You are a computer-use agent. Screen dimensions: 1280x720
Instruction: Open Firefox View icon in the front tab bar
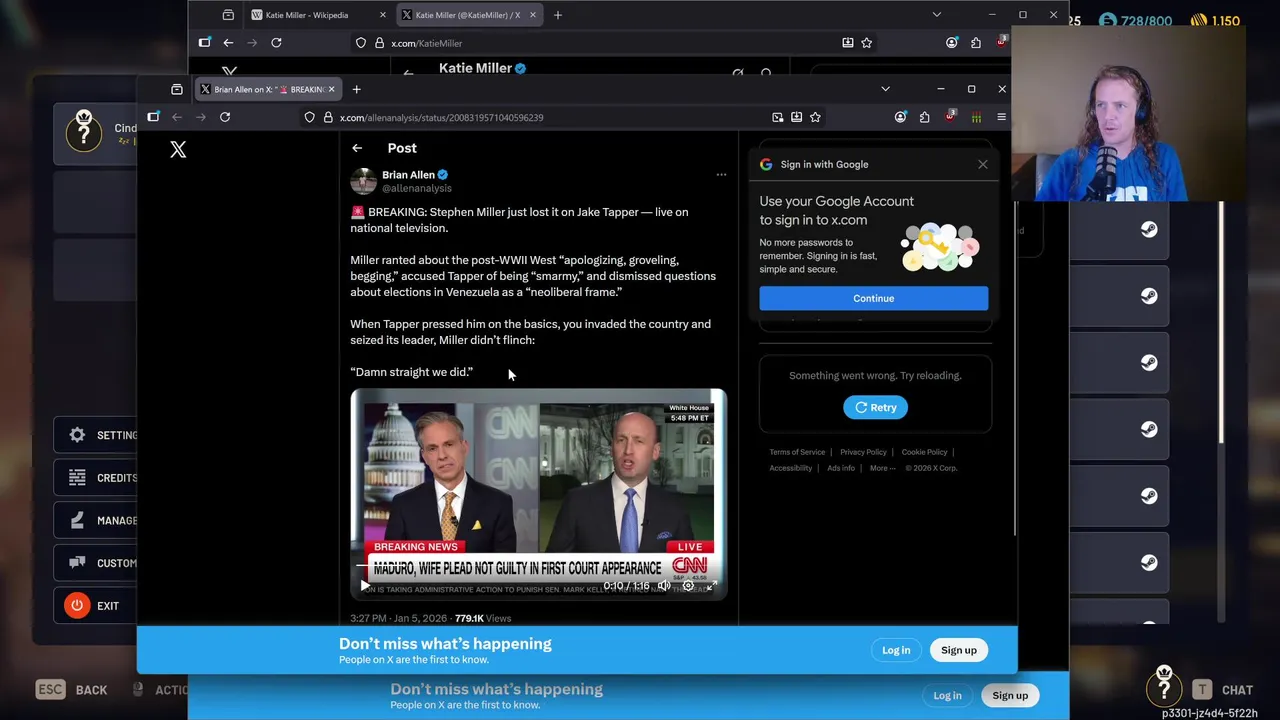(x=177, y=89)
